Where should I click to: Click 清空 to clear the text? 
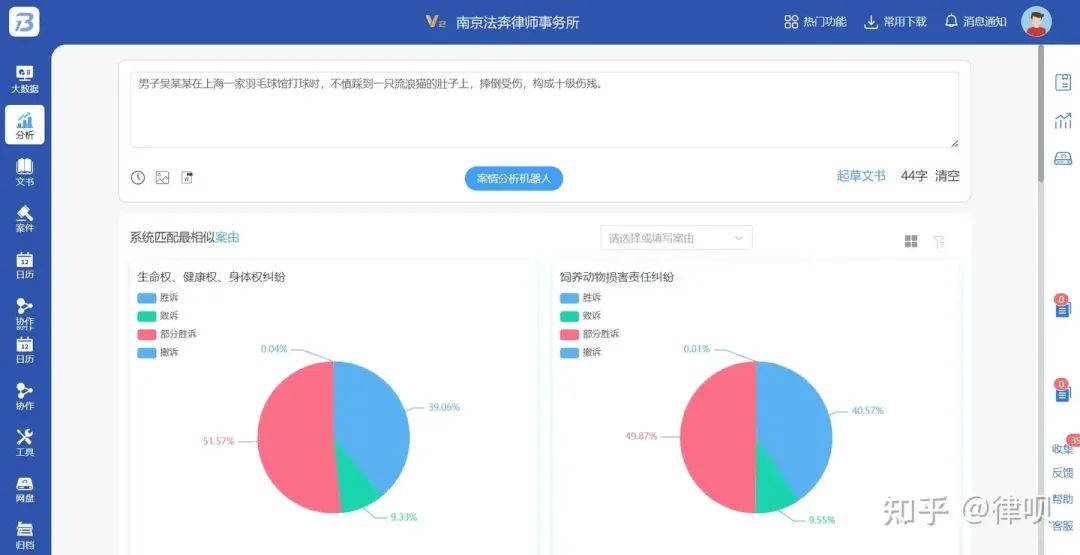[x=947, y=176]
